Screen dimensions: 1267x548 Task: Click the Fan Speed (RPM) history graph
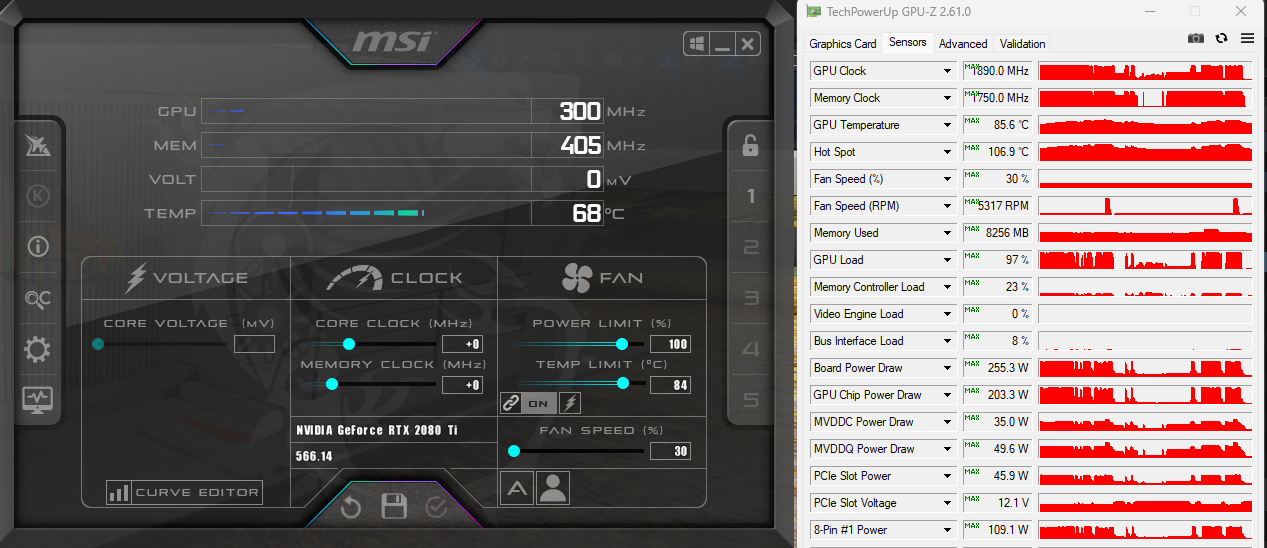point(1145,206)
